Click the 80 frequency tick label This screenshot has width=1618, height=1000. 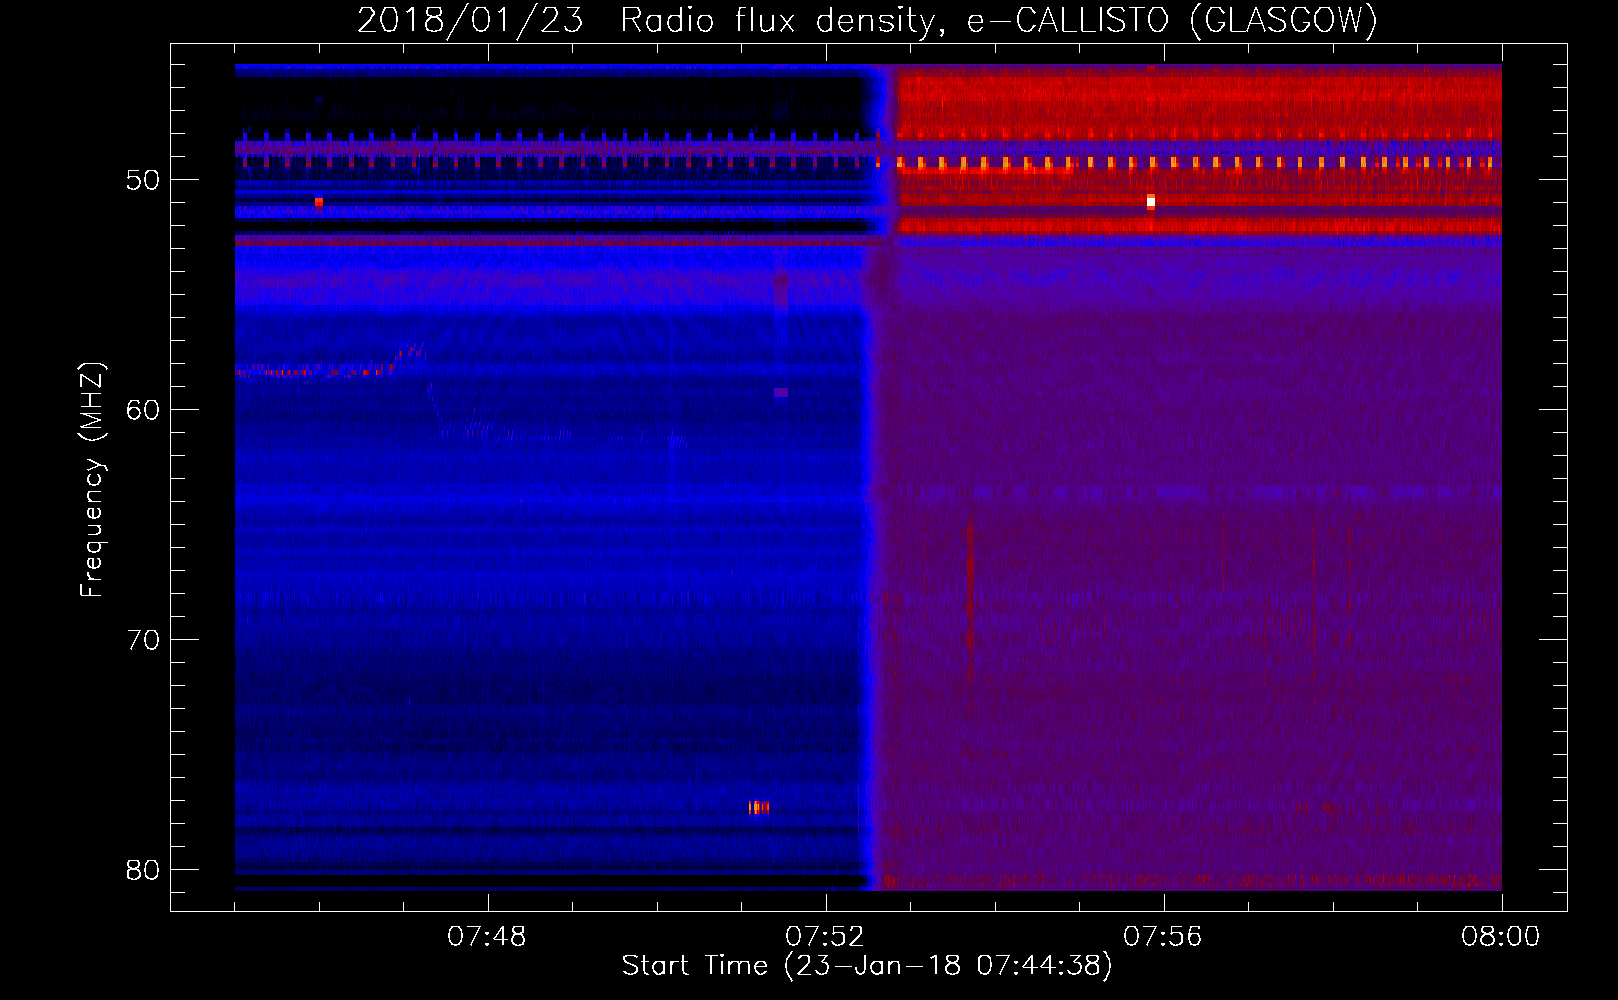pos(144,870)
